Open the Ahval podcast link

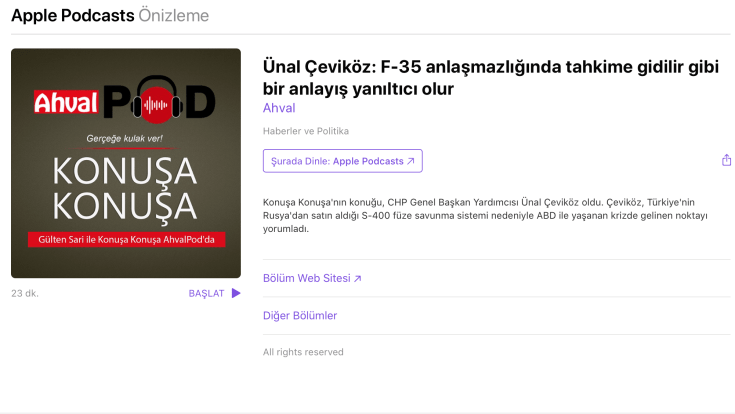coord(279,108)
